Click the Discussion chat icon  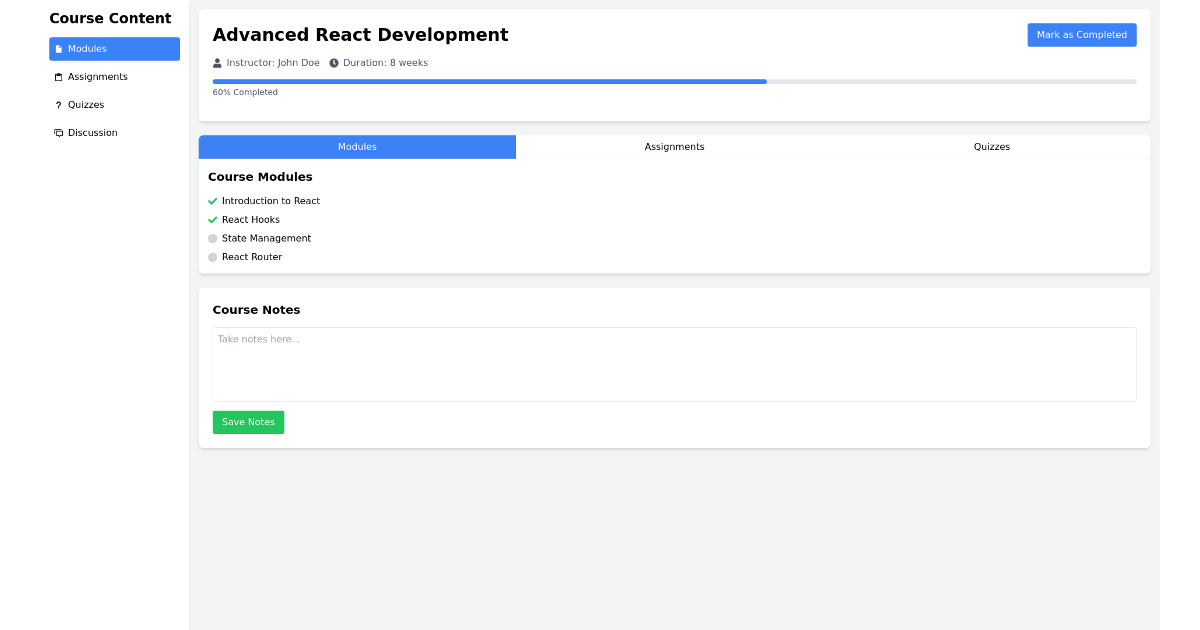point(57,132)
